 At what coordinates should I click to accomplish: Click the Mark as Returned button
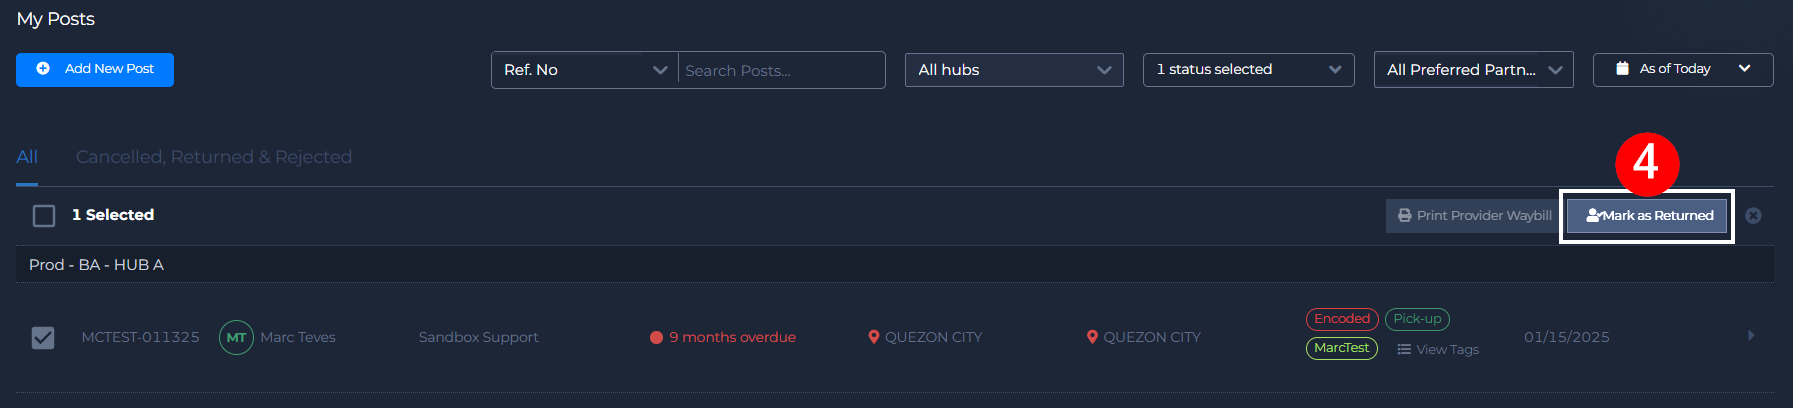1647,215
